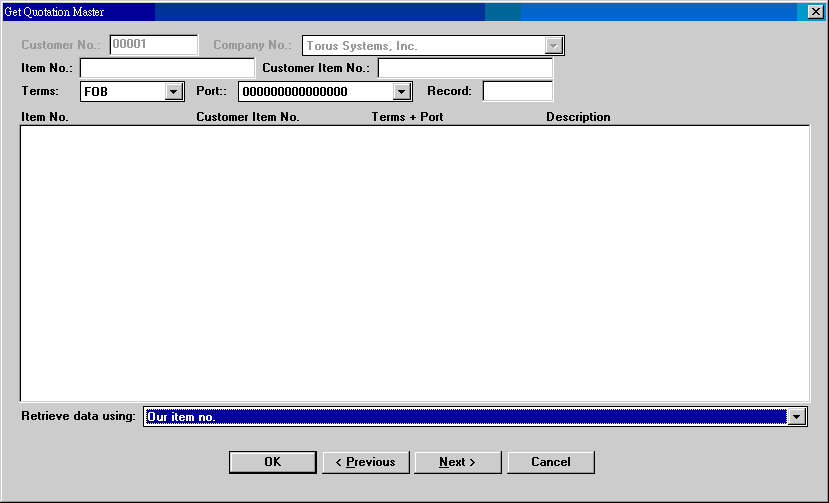Click the Company No. dropdown arrow
This screenshot has height=503, width=829.
[553, 46]
